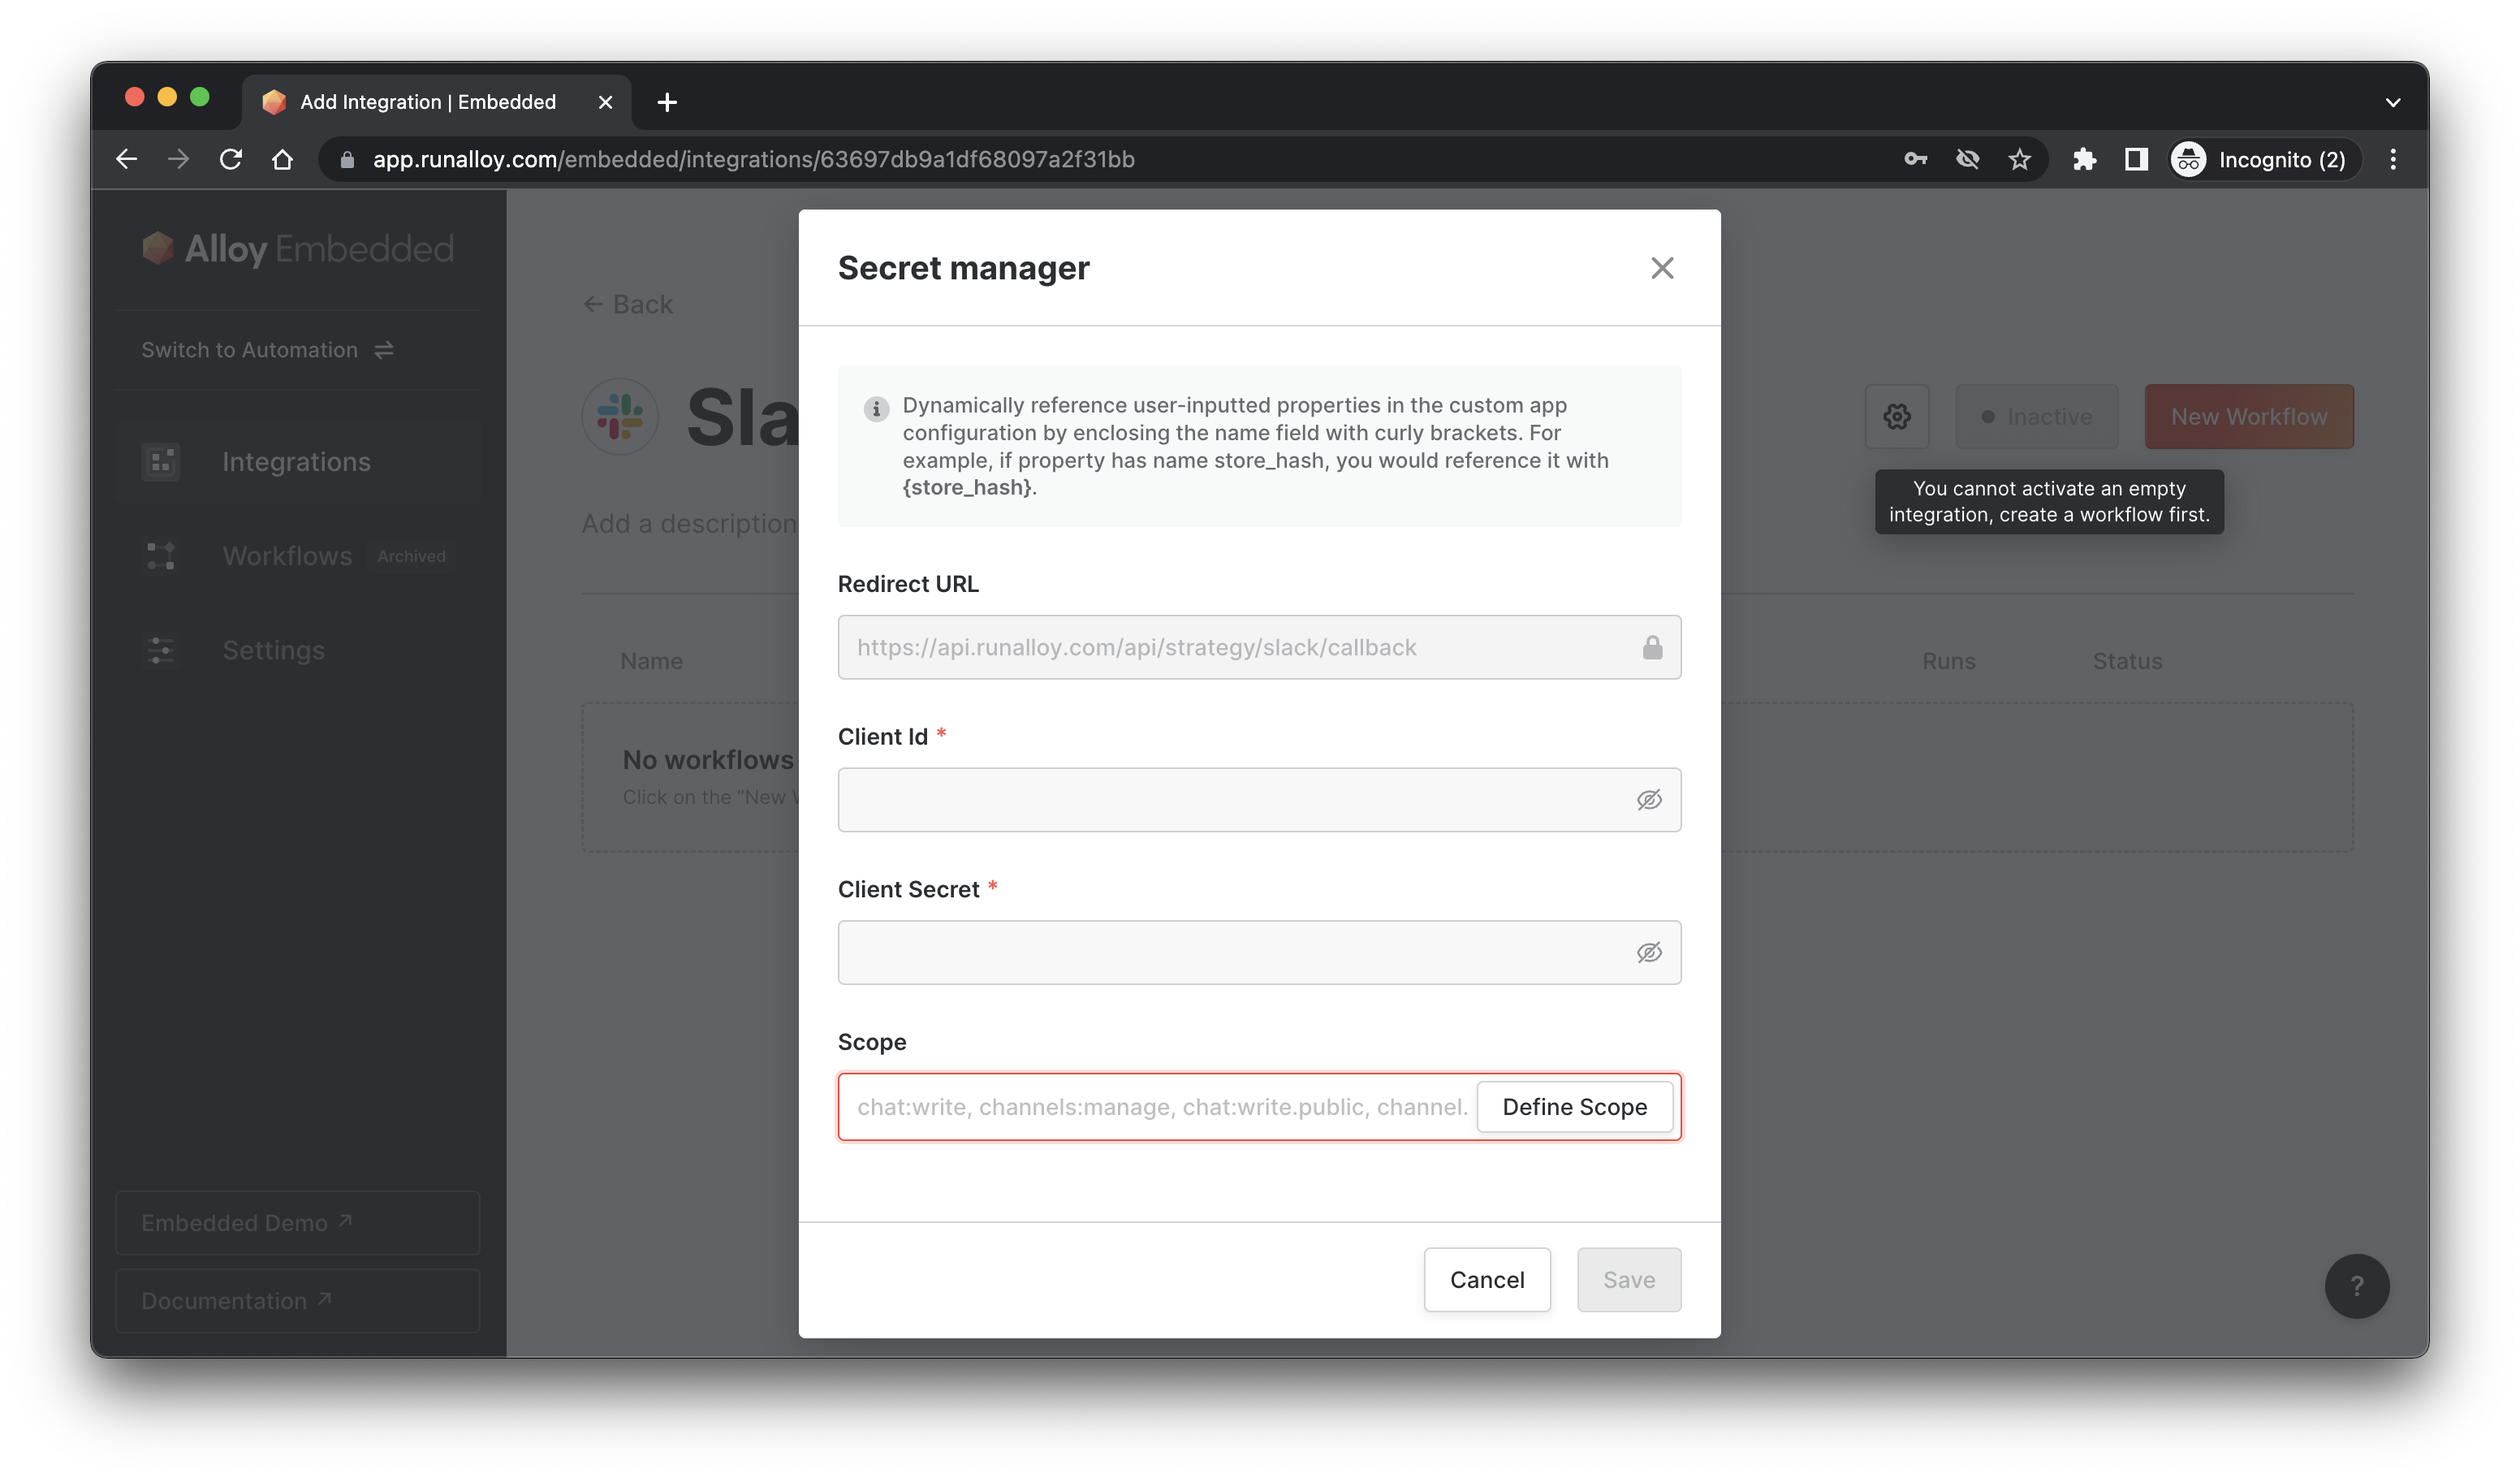This screenshot has width=2520, height=1478.
Task: Click the Cancel button
Action: point(1487,1280)
